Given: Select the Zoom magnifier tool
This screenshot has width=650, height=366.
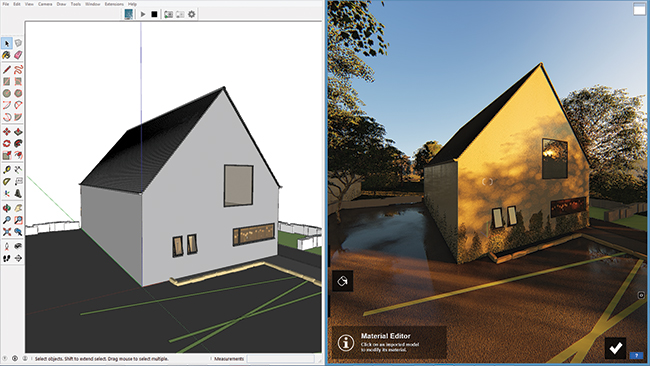Looking at the screenshot, I should coord(7,220).
